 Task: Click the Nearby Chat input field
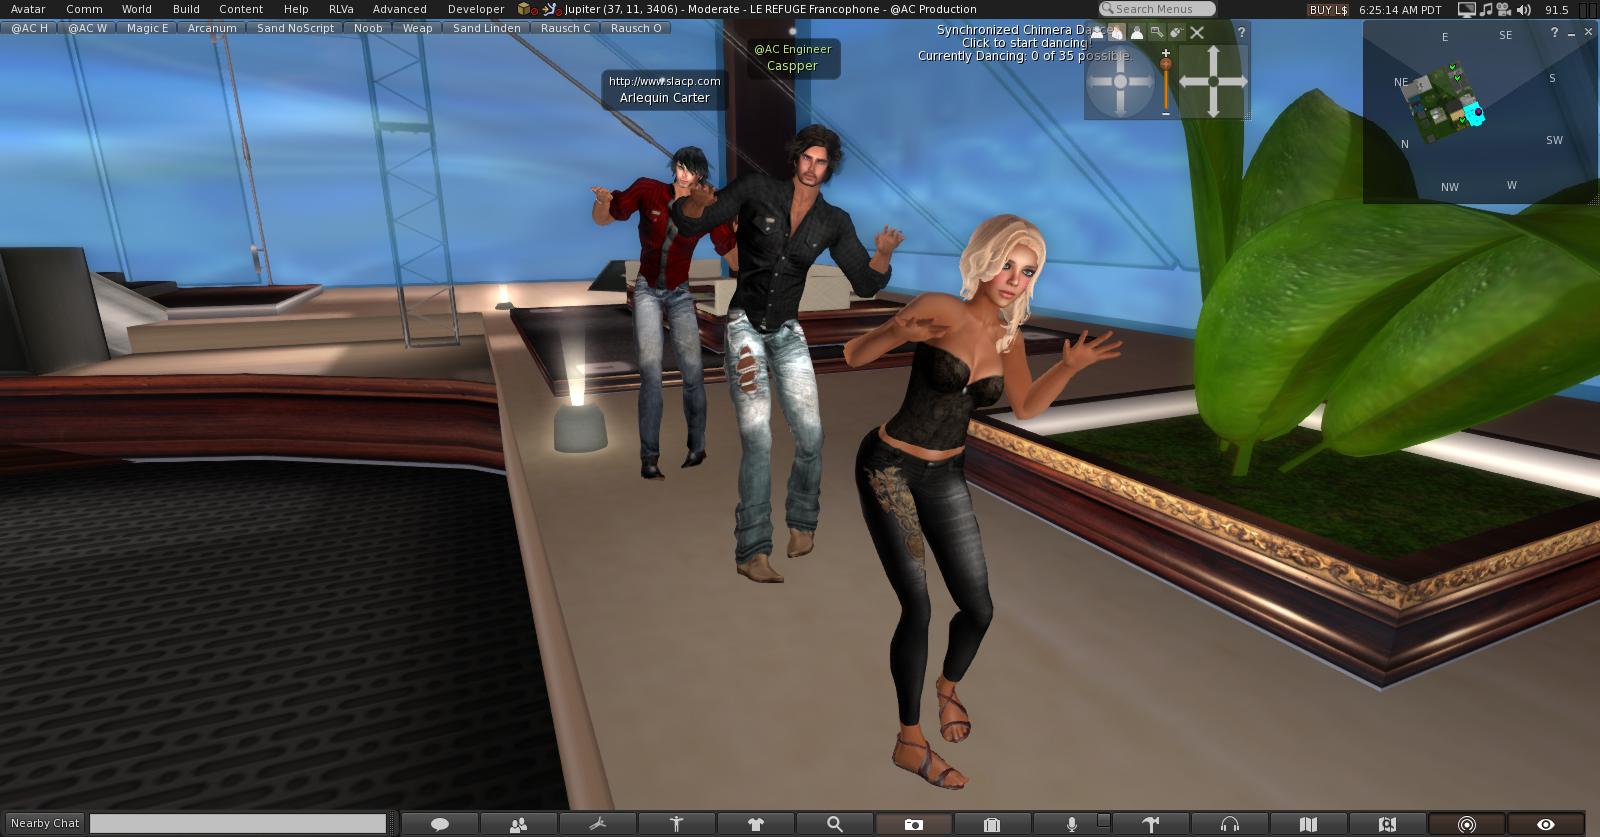tap(238, 823)
